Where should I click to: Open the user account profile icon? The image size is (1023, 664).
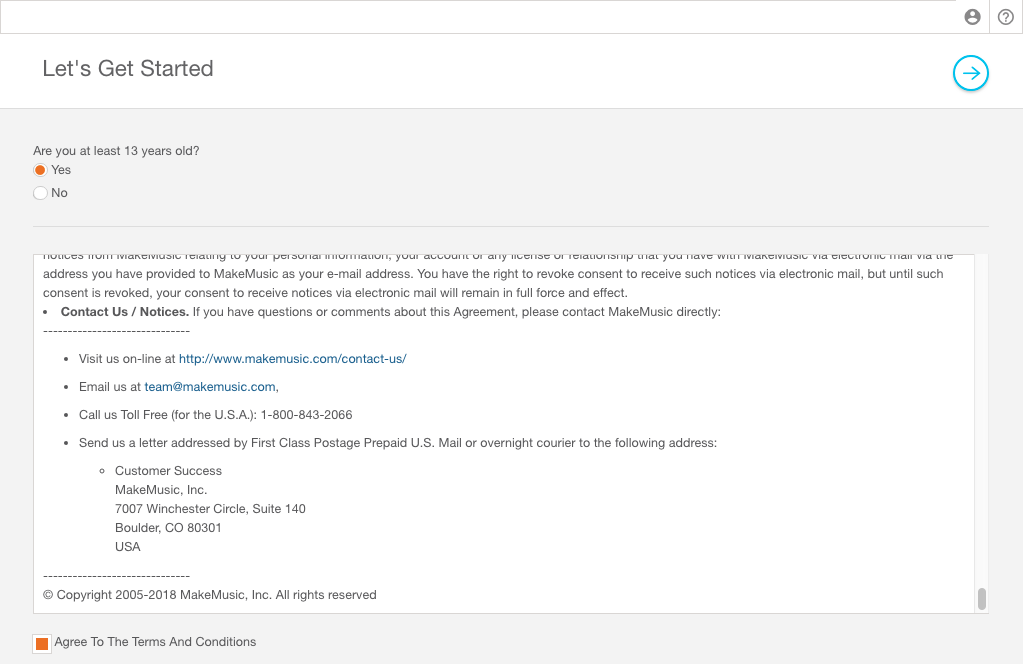(x=972, y=17)
